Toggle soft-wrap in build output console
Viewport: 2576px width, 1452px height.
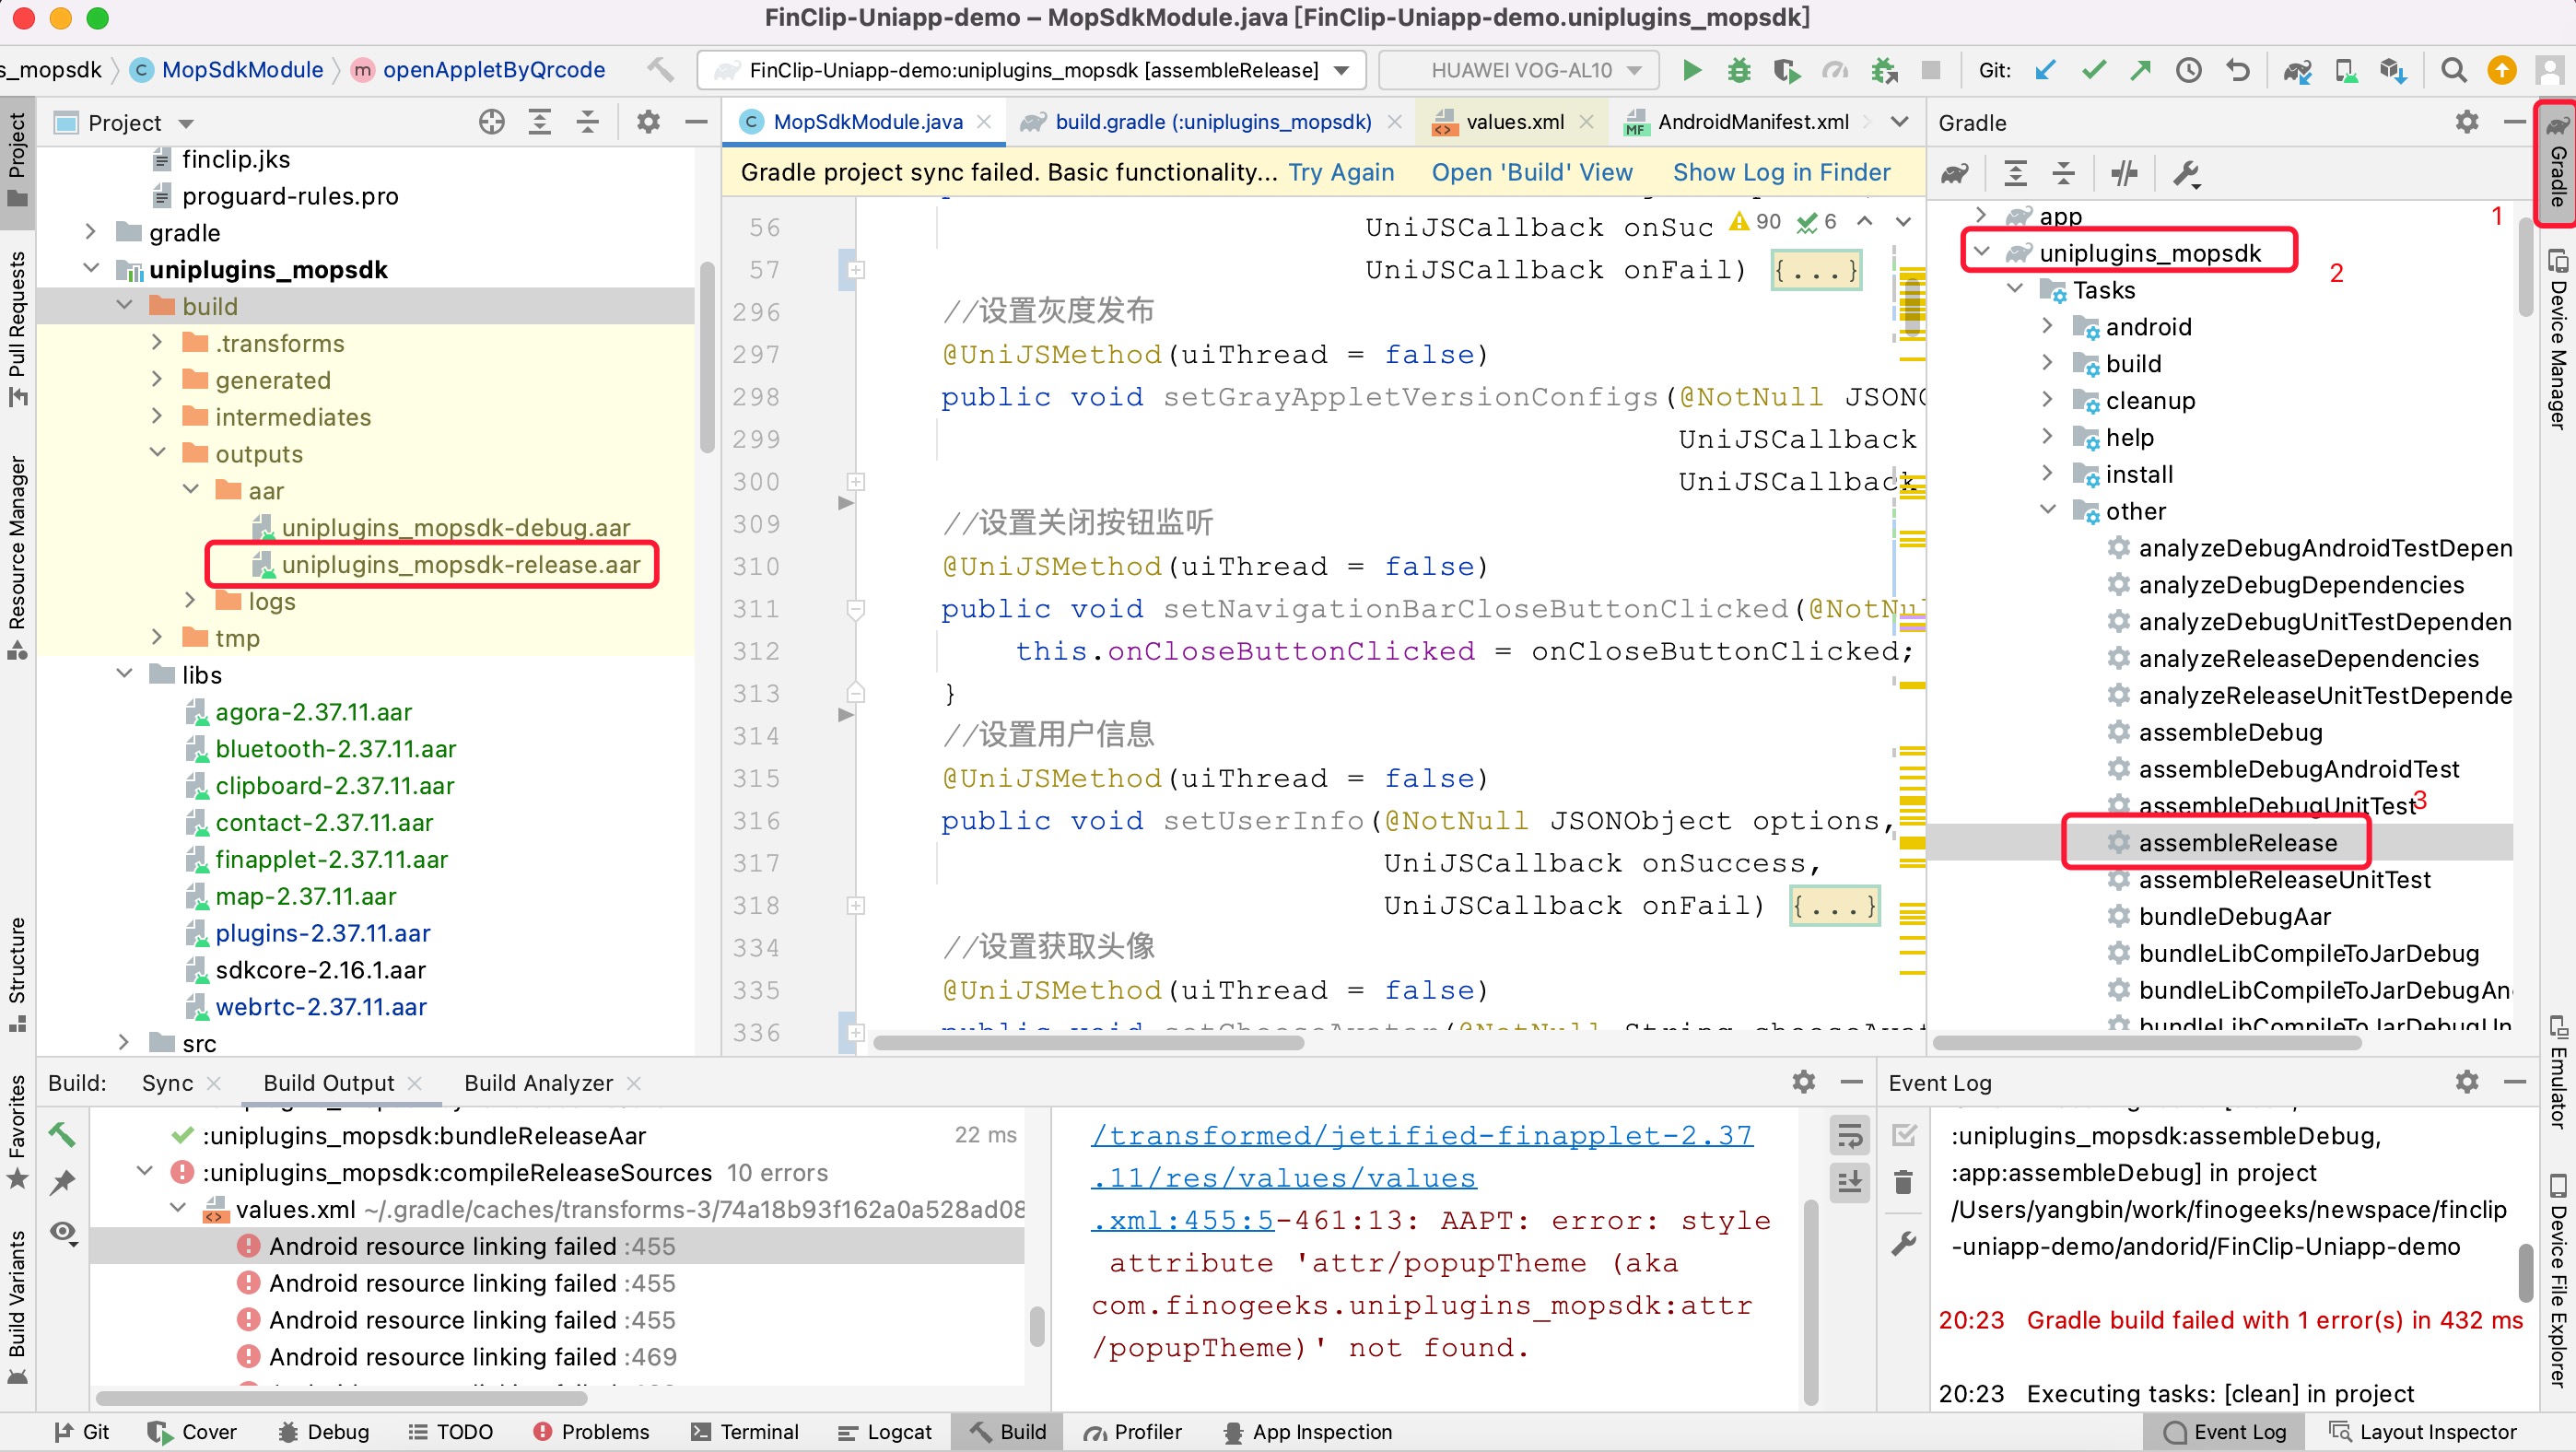1849,1136
